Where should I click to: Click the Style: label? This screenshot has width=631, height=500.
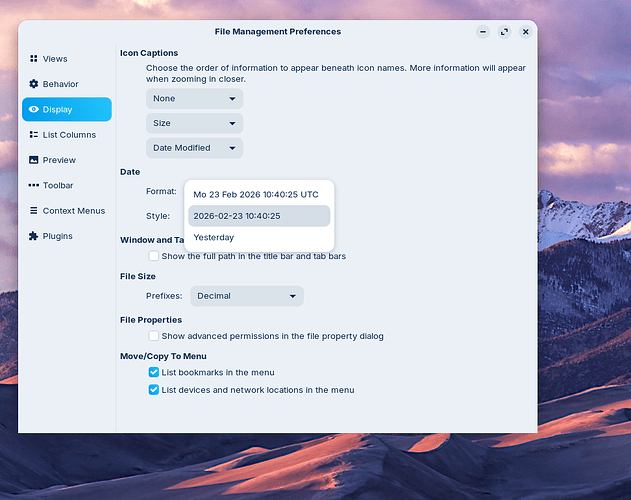[158, 216]
